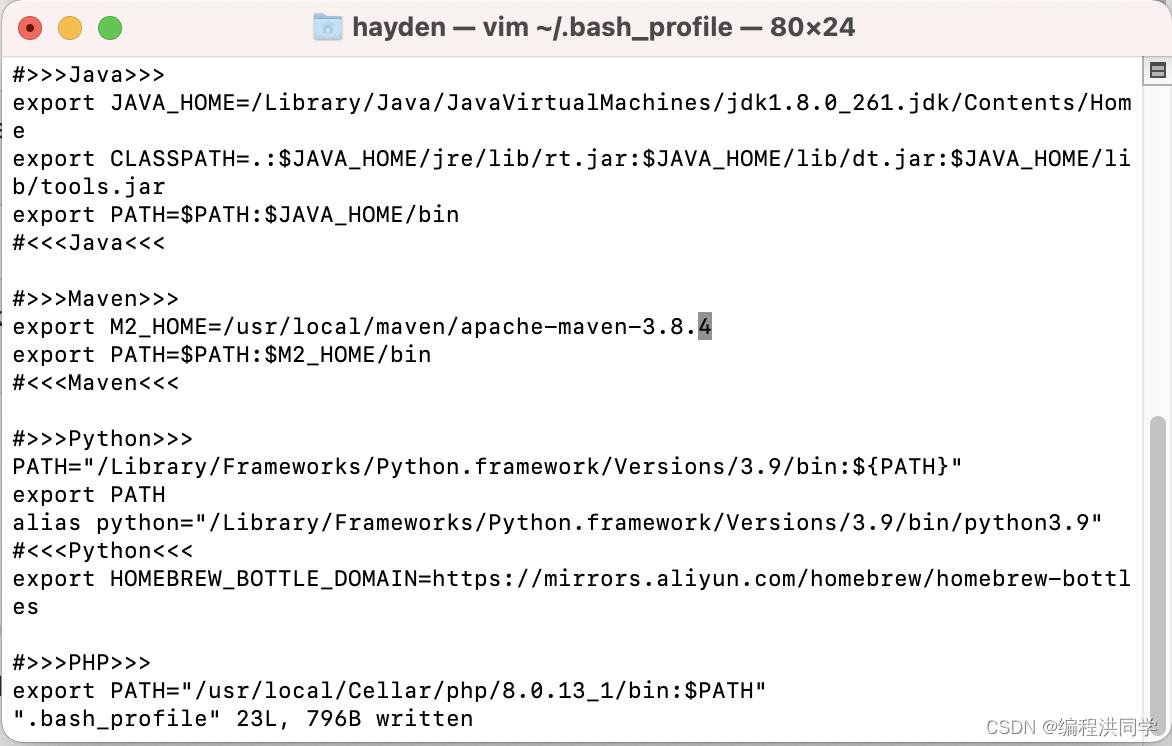Minimize the terminal using yellow button
Viewport: 1172px width, 746px height.
point(70,28)
